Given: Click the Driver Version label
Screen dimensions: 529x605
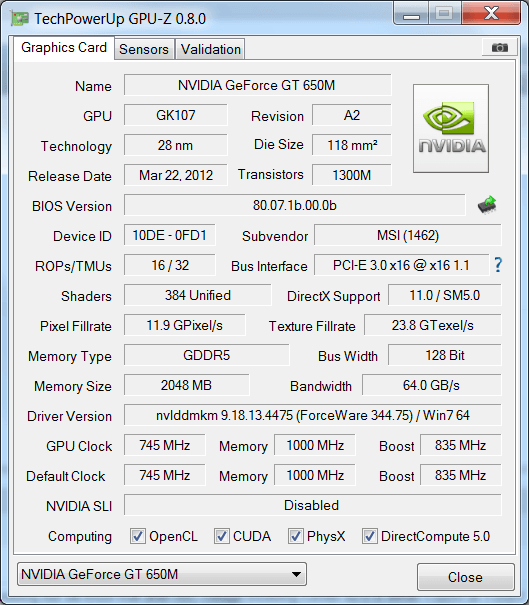Looking at the screenshot, I should point(69,416).
